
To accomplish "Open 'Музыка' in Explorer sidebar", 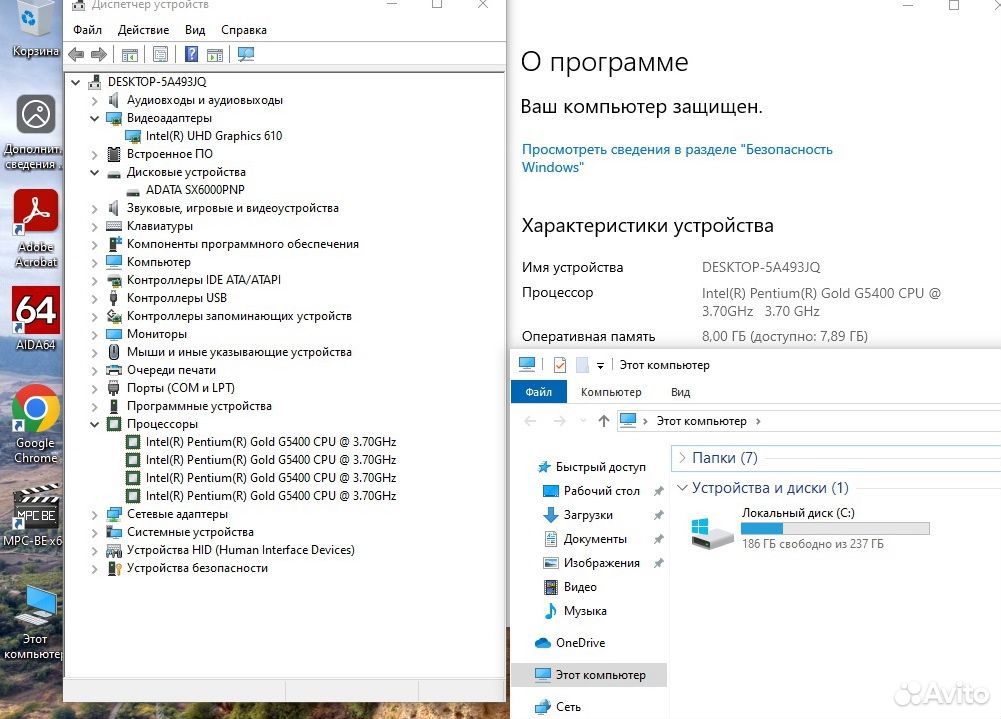I will [575, 611].
